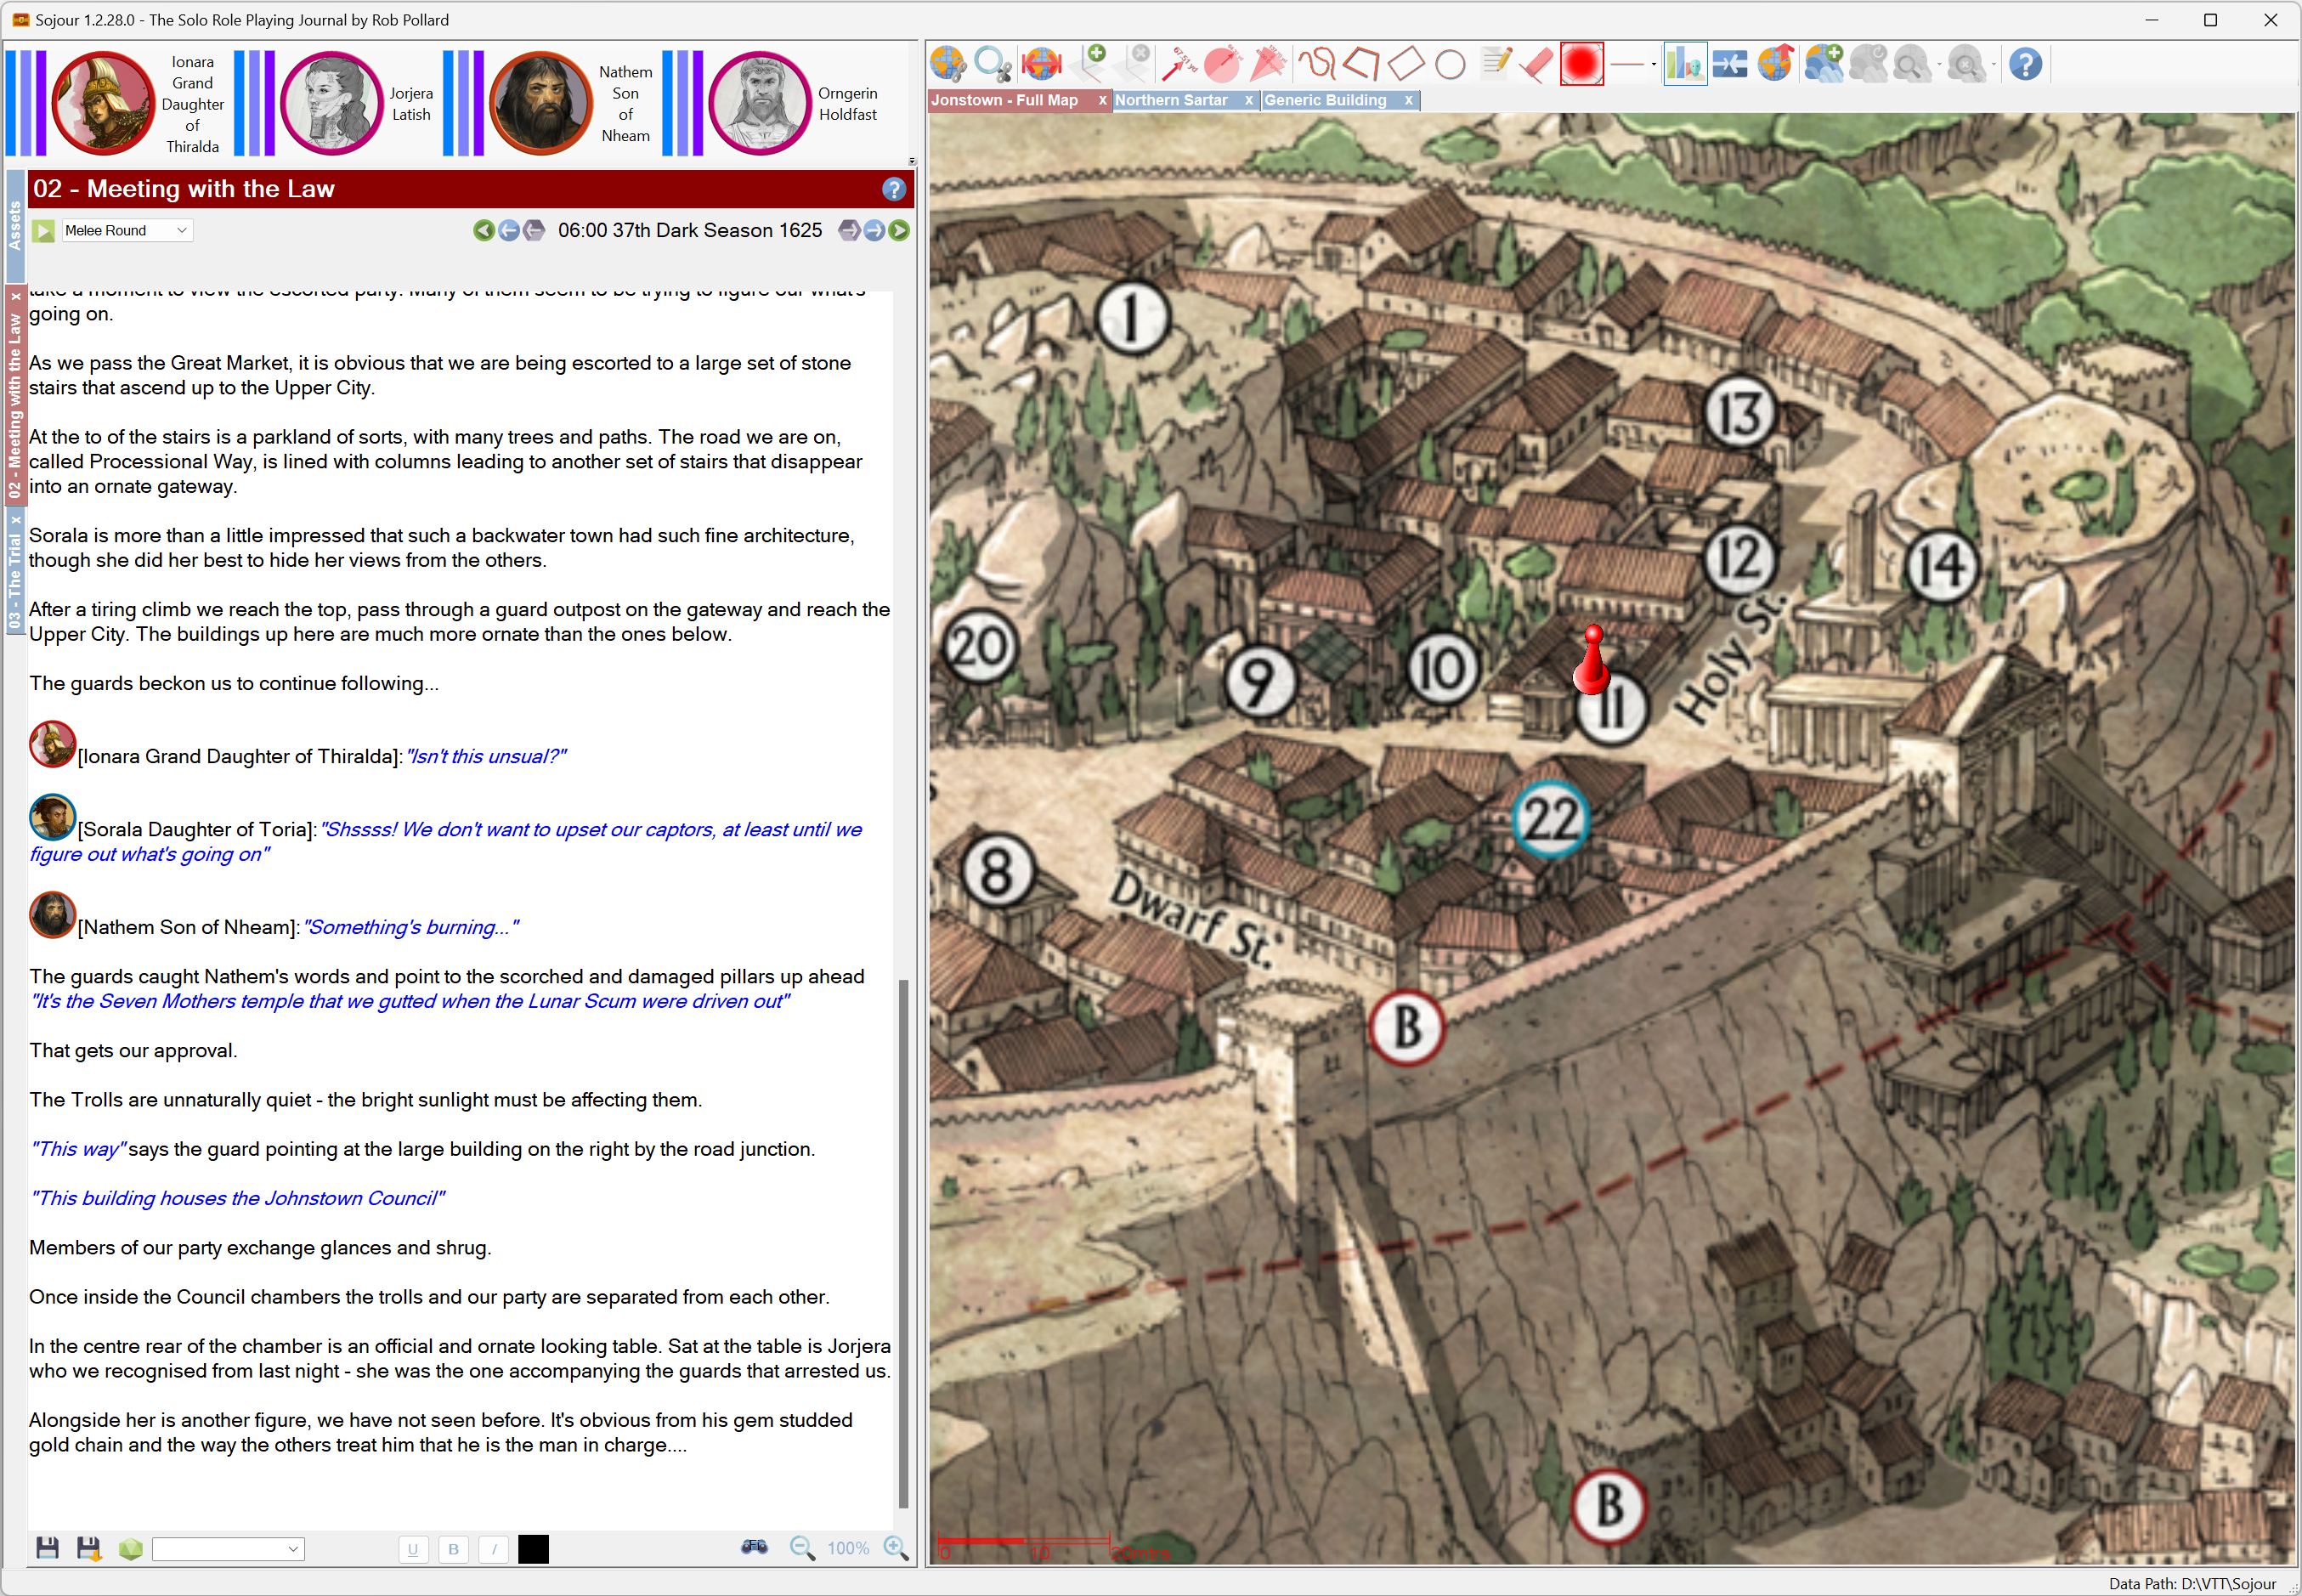Toggle italic formatting button

493,1549
